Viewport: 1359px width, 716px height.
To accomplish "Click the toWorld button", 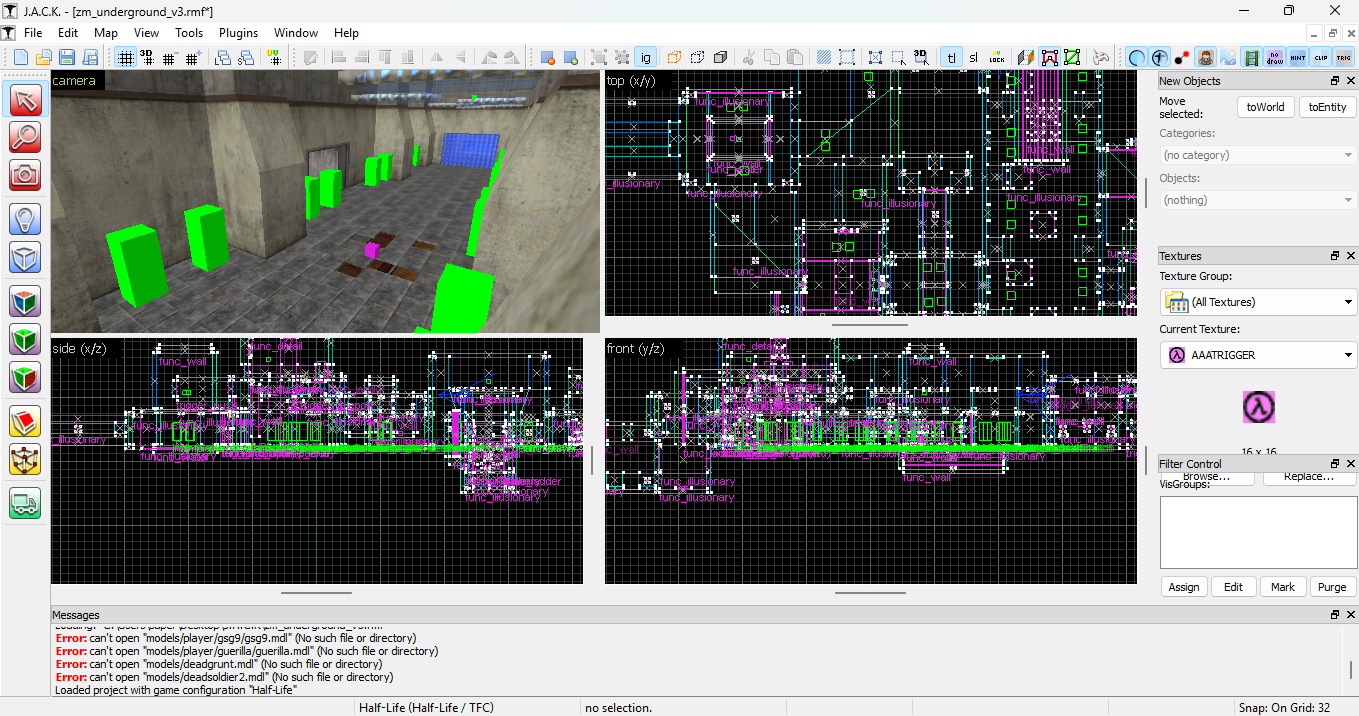I will pos(1265,107).
